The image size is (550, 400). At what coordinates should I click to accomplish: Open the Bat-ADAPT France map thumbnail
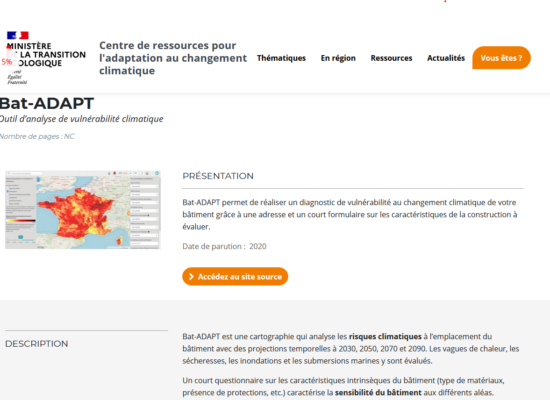pos(83,210)
